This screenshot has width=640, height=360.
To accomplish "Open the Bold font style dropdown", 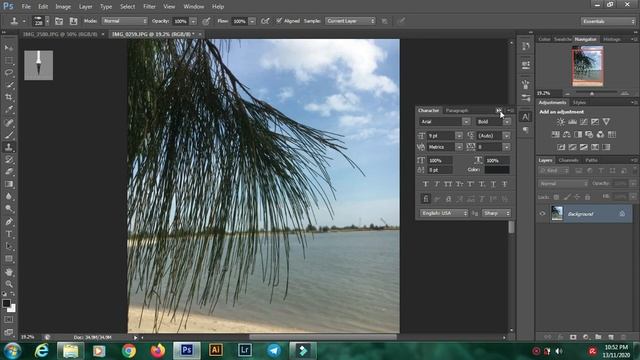I will [507, 122].
